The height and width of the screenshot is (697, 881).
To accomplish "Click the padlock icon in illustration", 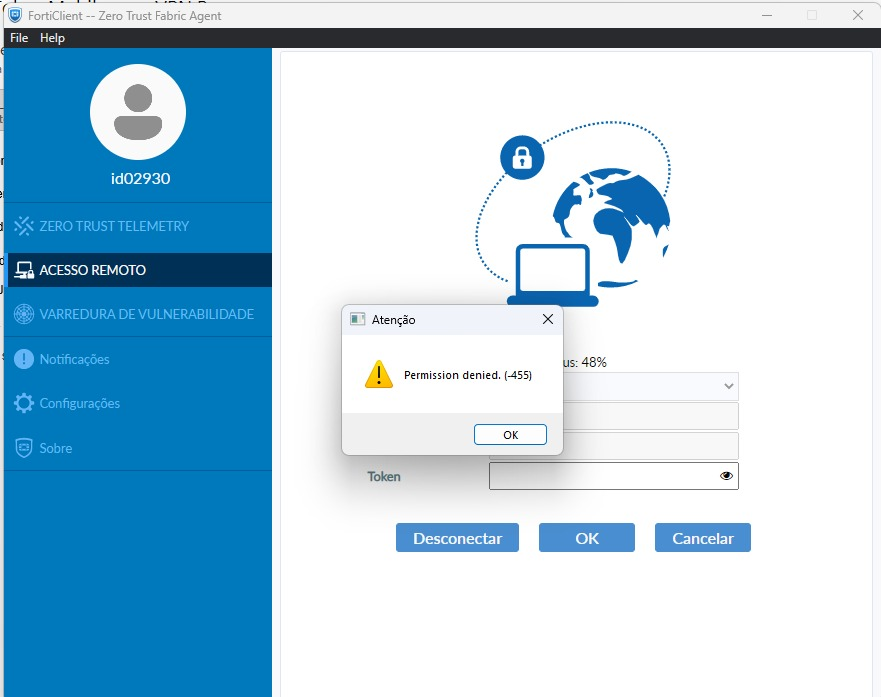I will point(522,157).
